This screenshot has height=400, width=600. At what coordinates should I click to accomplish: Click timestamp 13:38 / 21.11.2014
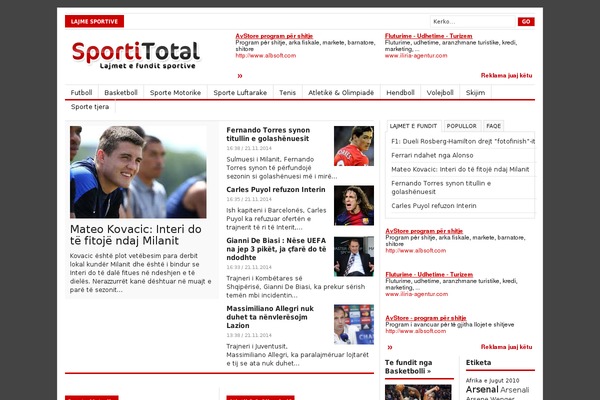(249, 335)
